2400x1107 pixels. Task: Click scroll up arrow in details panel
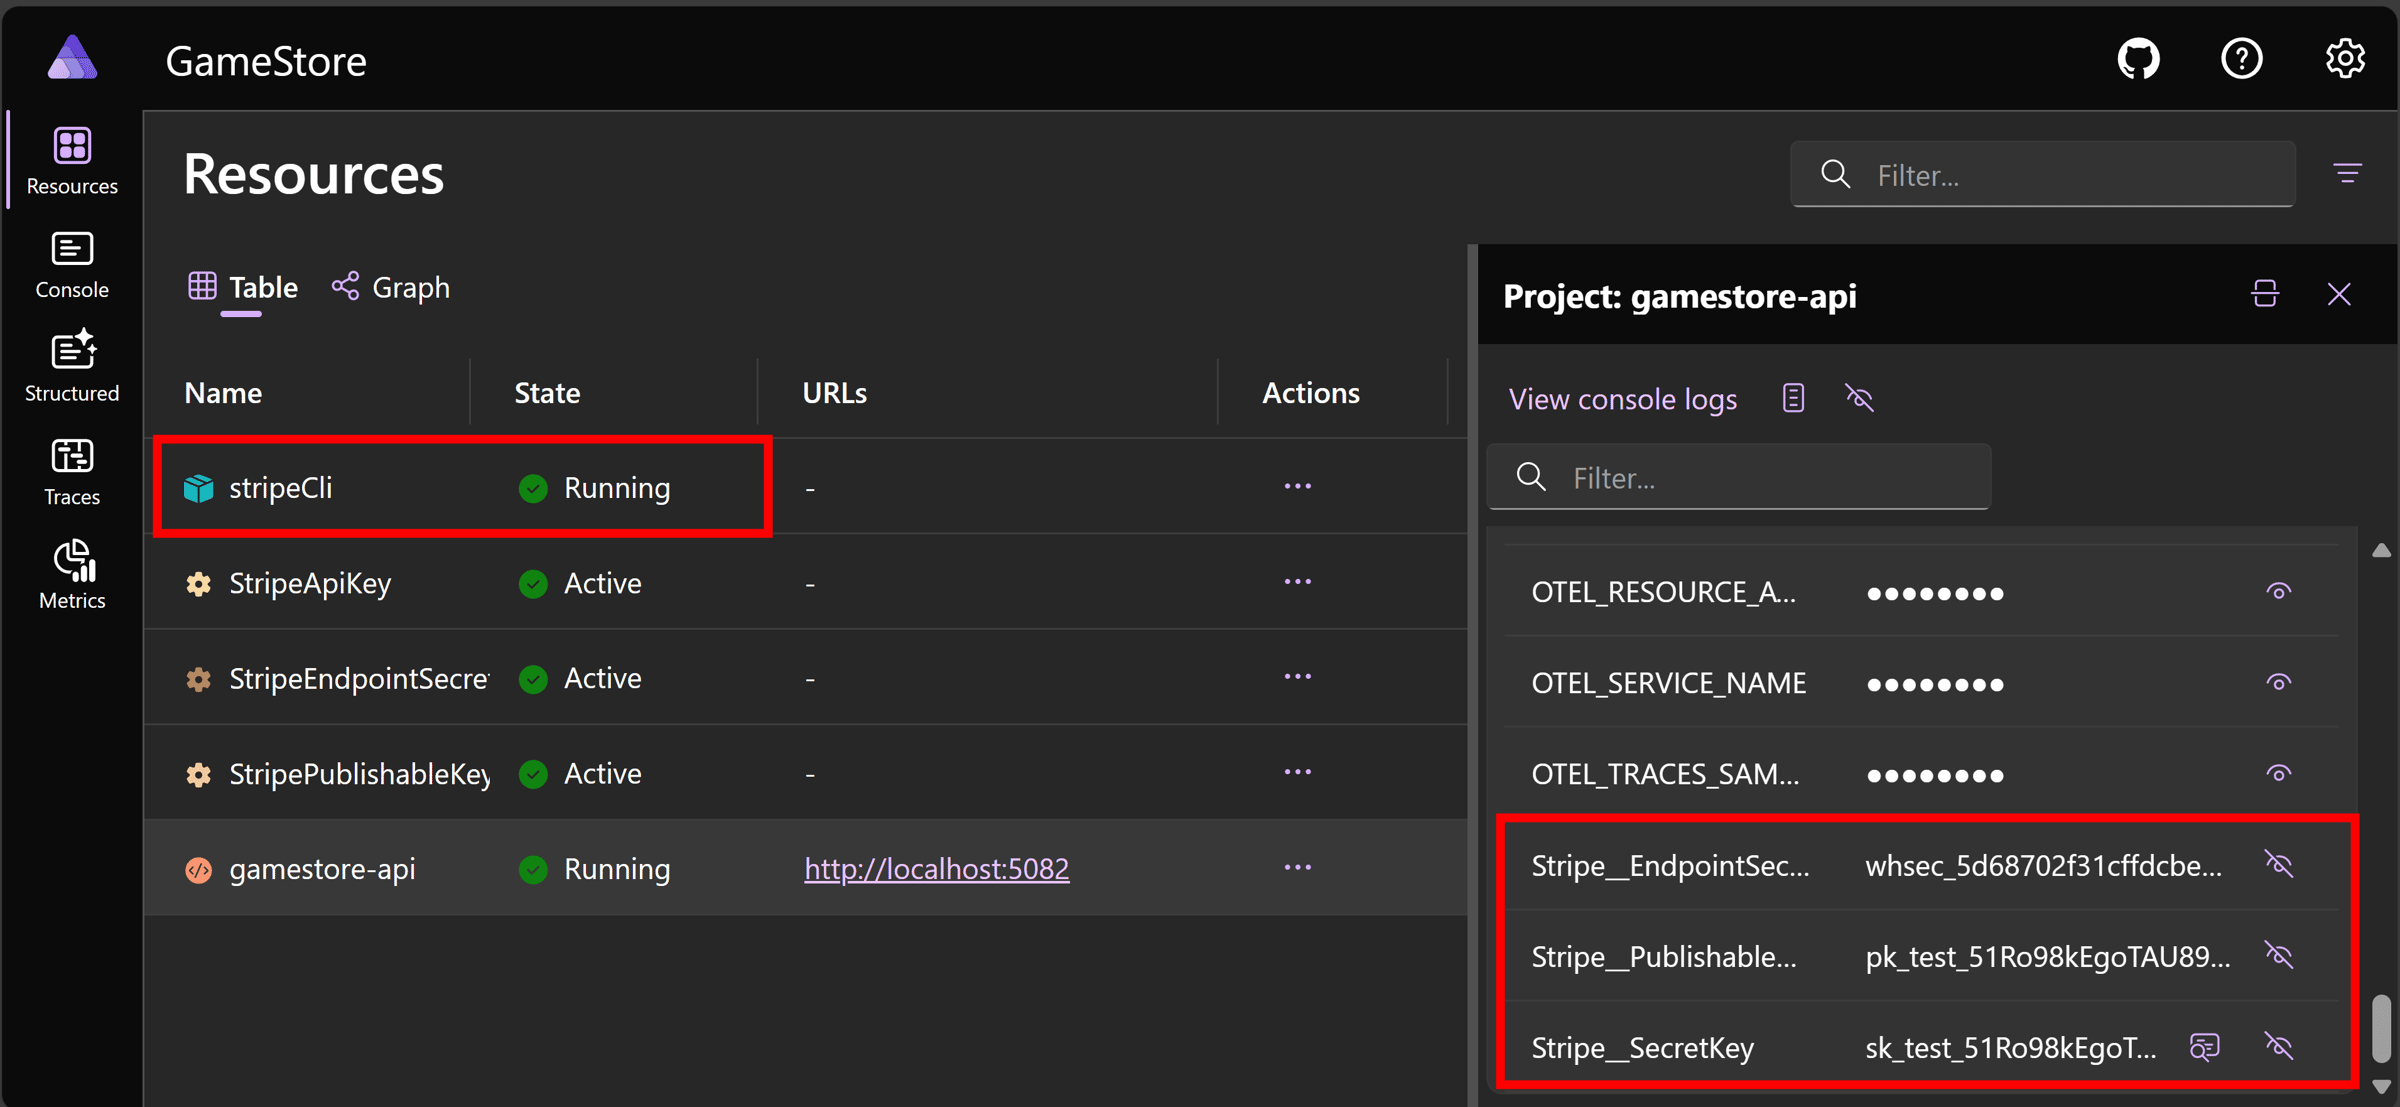pos(2381,550)
